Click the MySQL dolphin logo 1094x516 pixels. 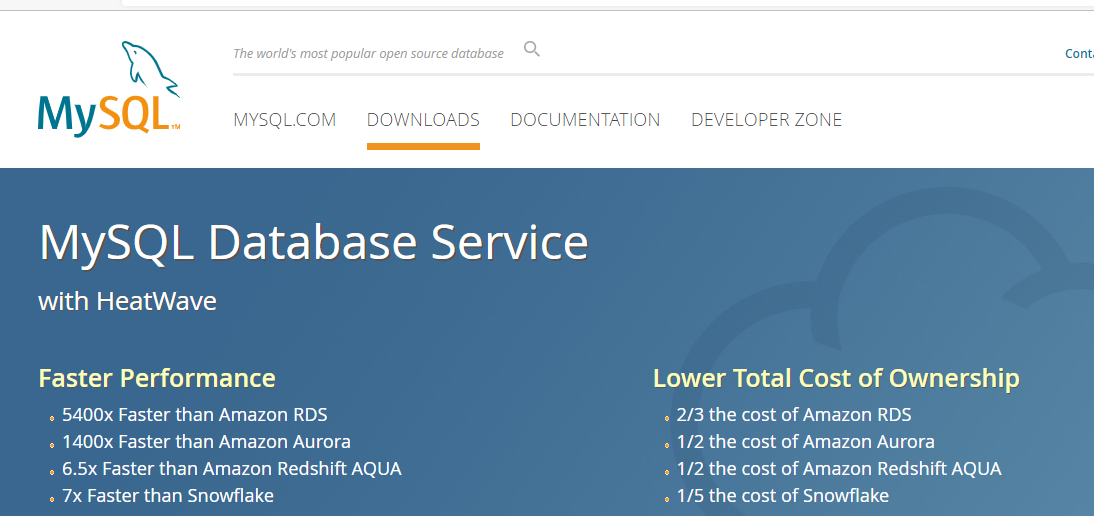(110, 89)
